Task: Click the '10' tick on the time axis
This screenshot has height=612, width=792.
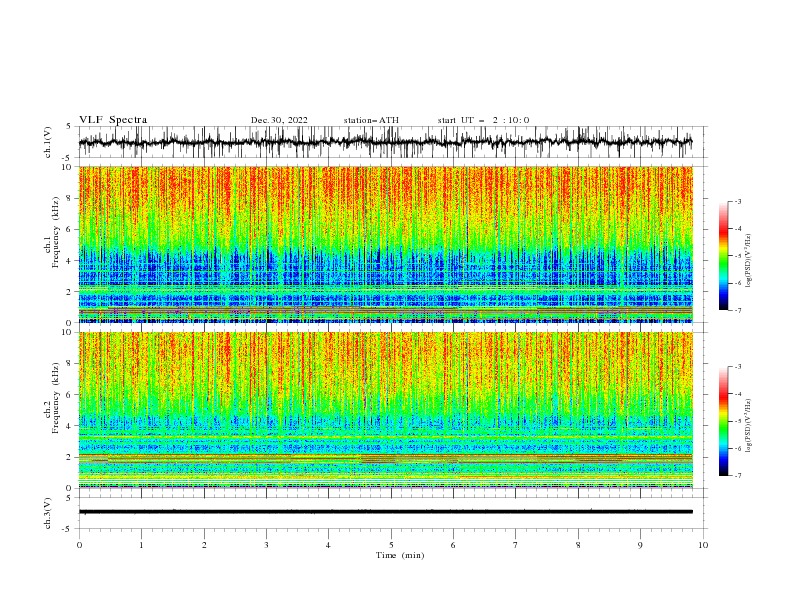Action: point(703,545)
